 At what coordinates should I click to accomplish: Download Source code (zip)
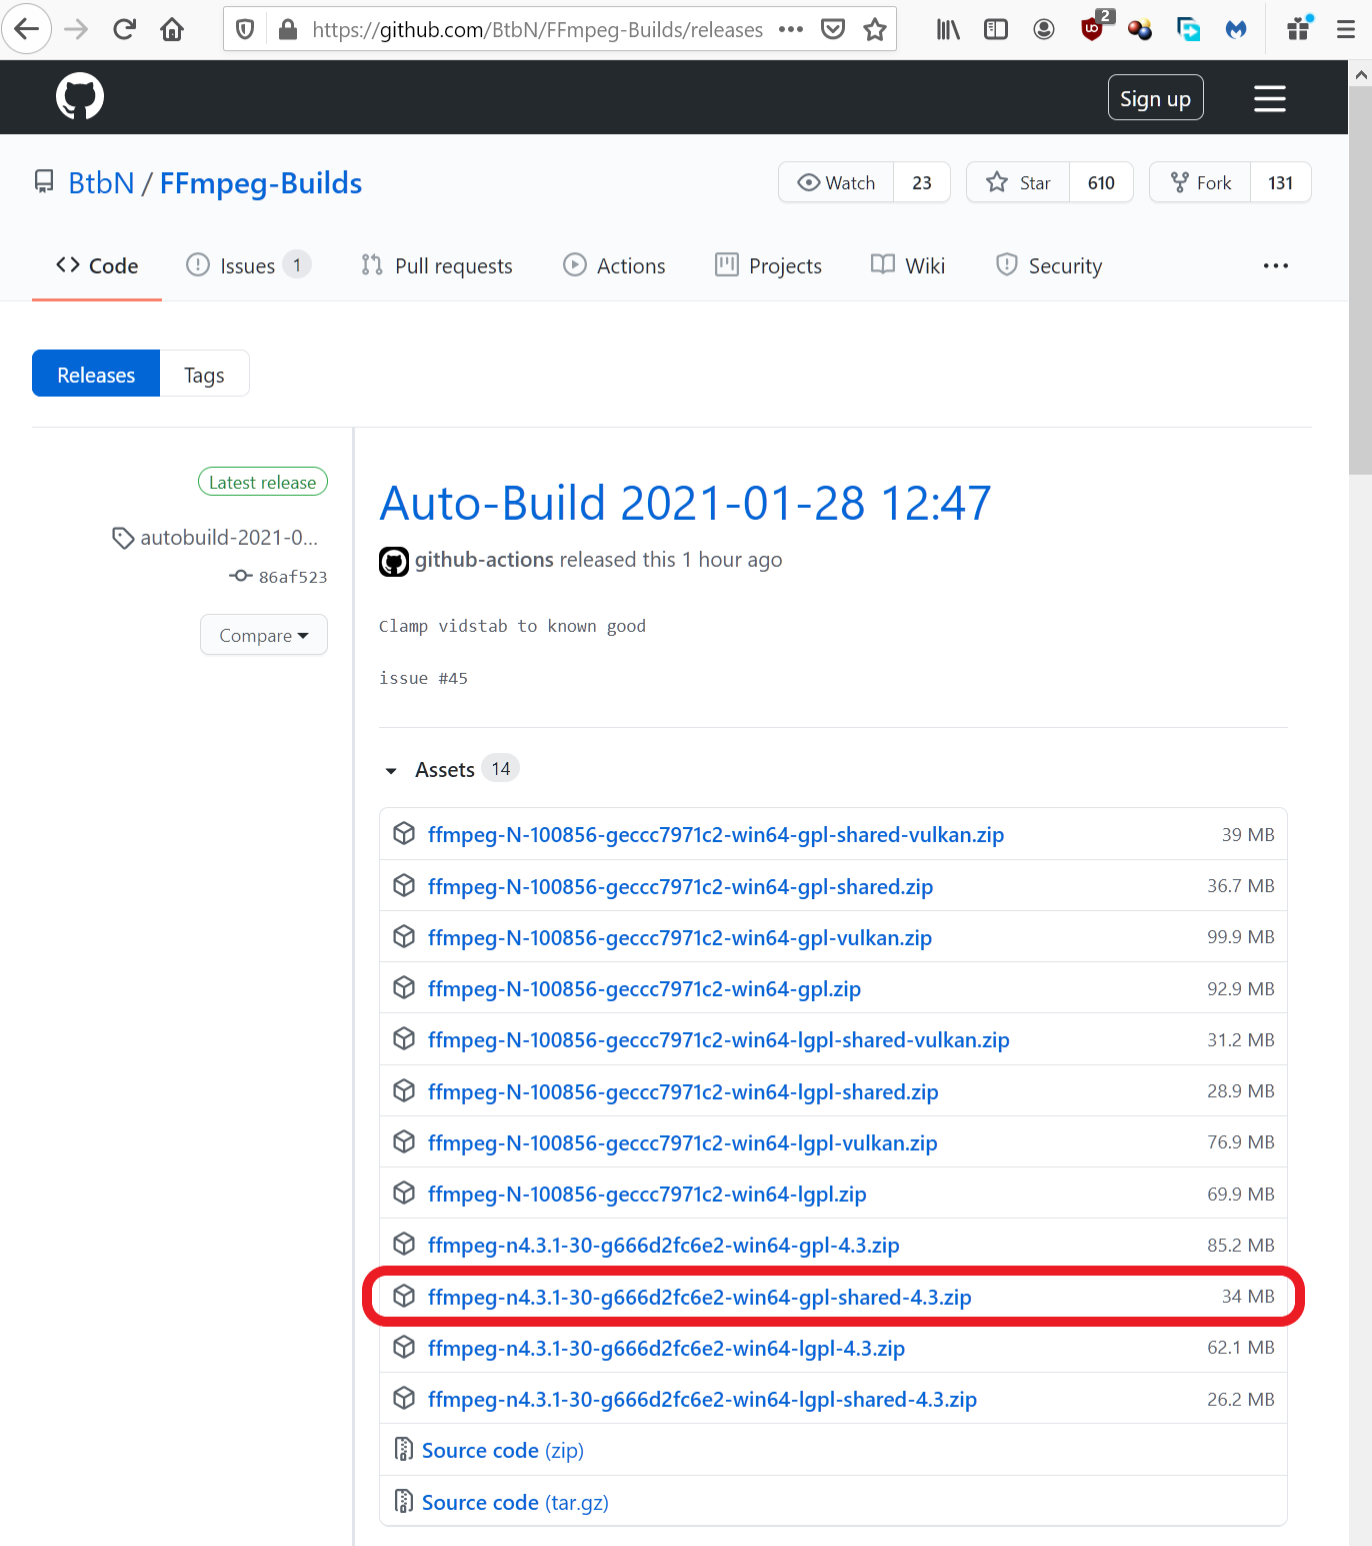click(x=503, y=1450)
